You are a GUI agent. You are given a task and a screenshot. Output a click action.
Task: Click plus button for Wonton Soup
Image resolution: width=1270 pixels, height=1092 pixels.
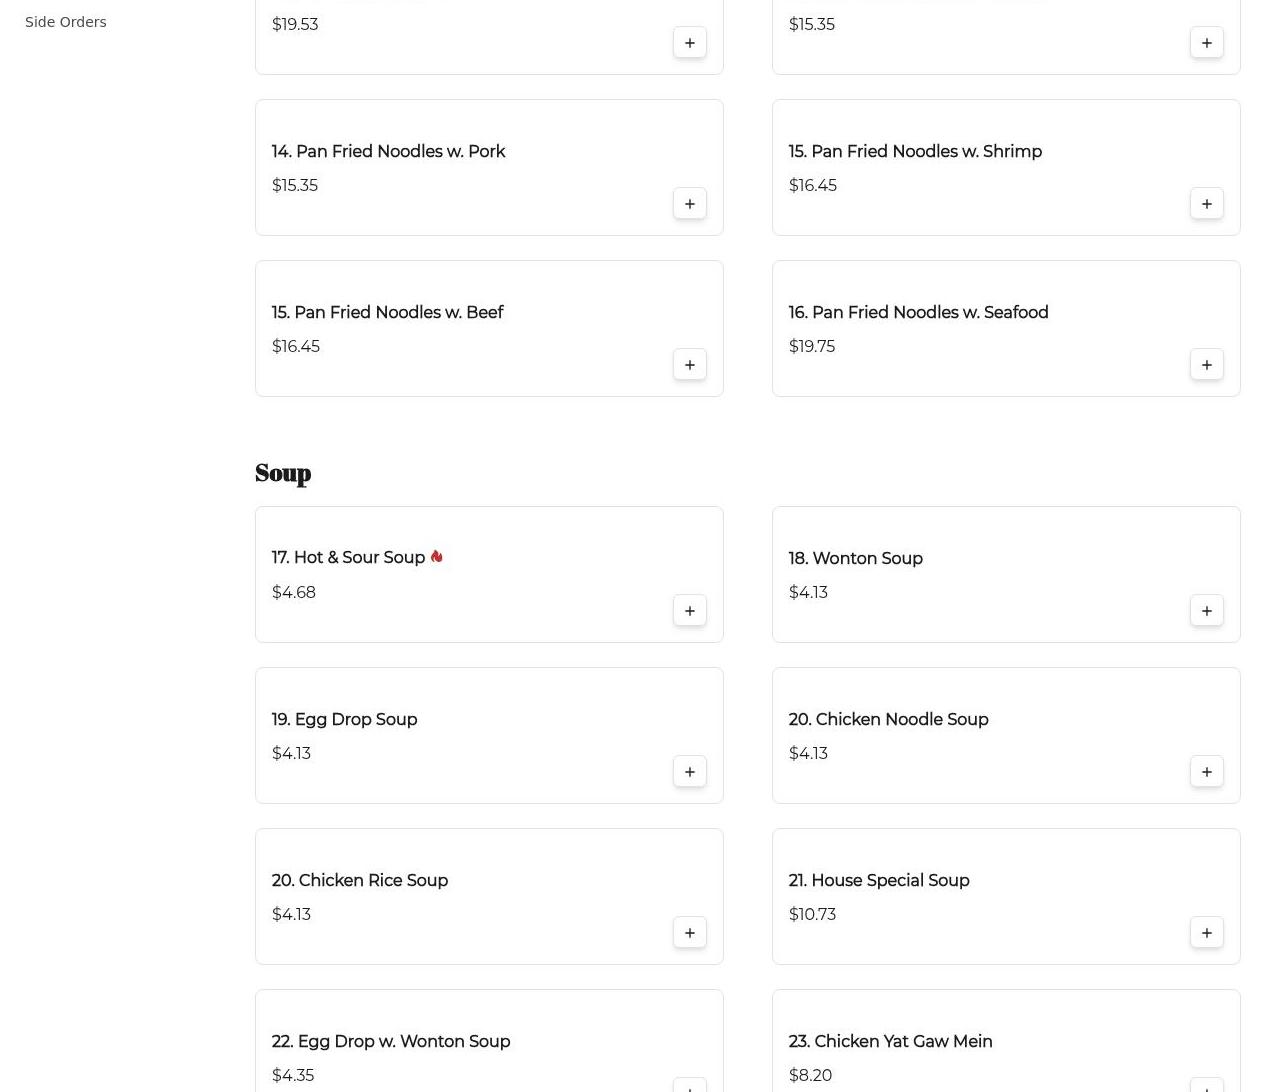click(x=1206, y=610)
